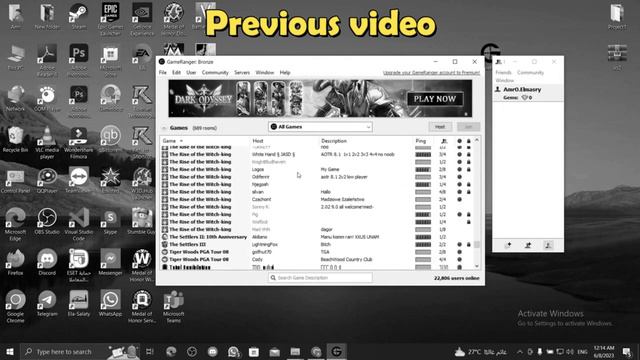Open the Google Chrome desktop shortcut
This screenshot has height=360, width=640.
pos(16,307)
